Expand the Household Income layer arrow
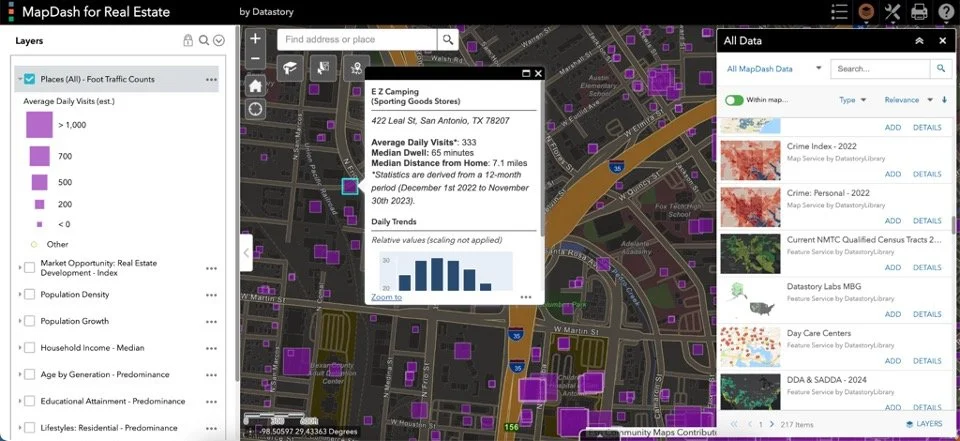The width and height of the screenshot is (960, 441). click(20, 348)
